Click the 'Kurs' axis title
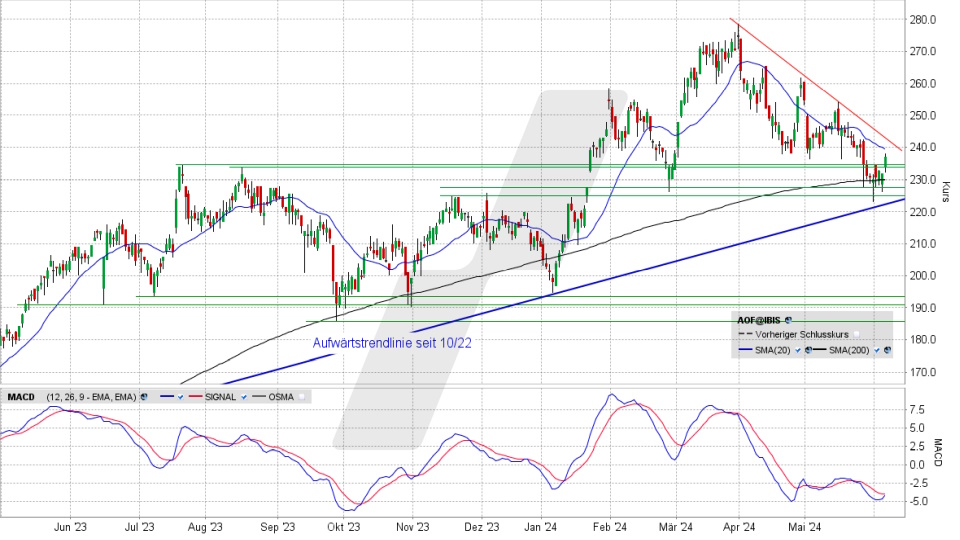Image resolution: width=960 pixels, height=540 pixels. 945,192
